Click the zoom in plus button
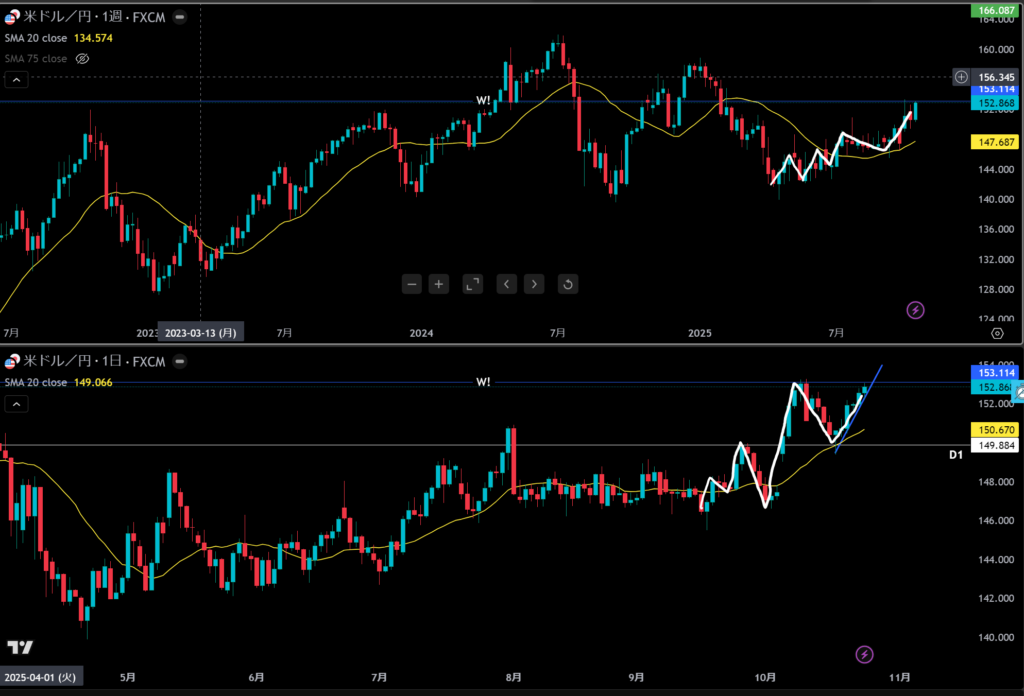This screenshot has width=1024, height=696. coord(438,284)
